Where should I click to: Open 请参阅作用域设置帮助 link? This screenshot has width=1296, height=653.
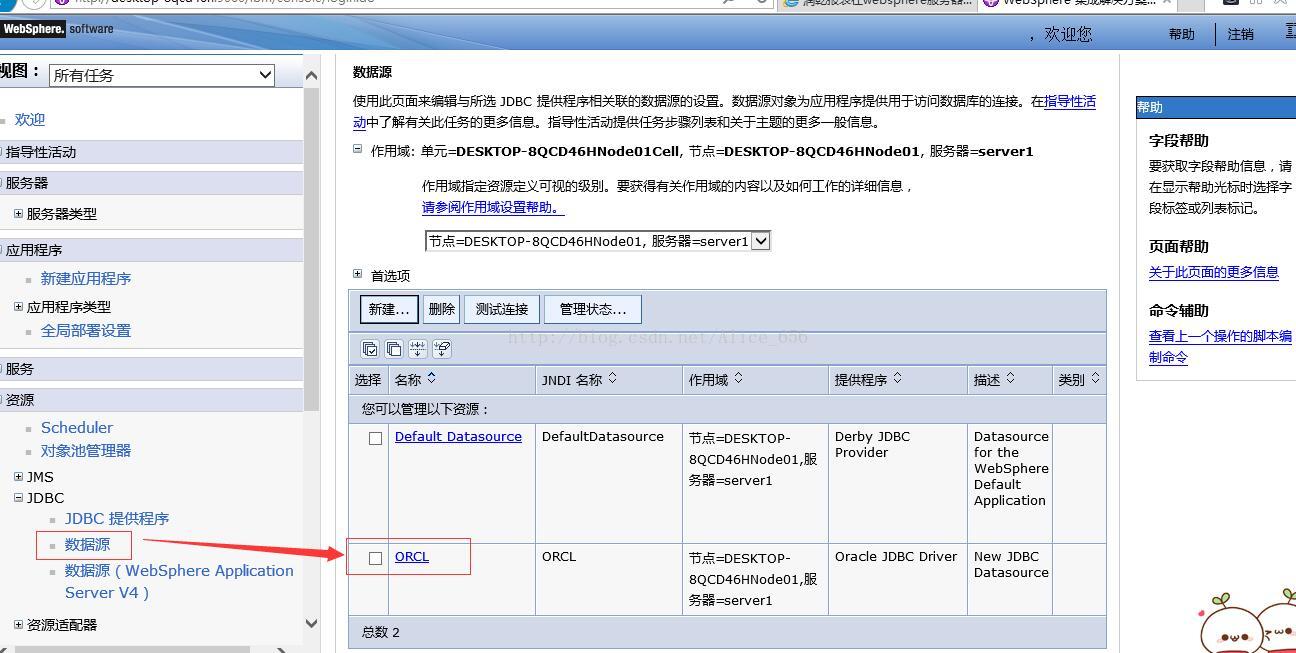coord(493,208)
